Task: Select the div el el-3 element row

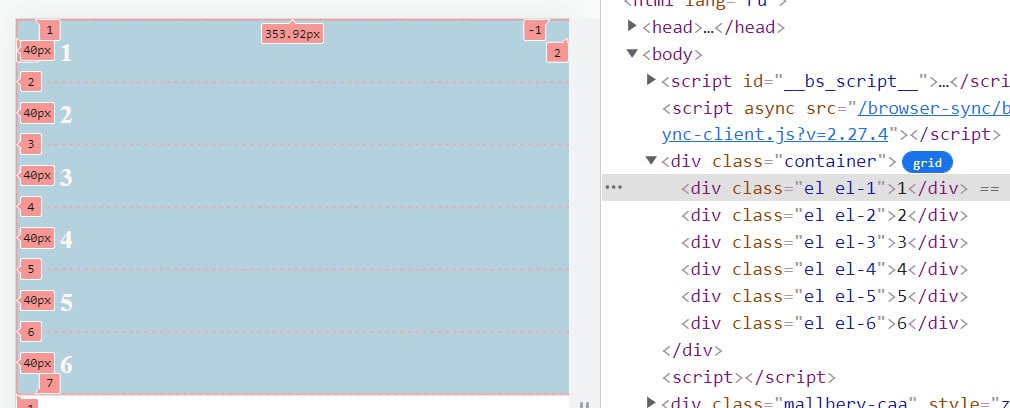Action: [806, 242]
